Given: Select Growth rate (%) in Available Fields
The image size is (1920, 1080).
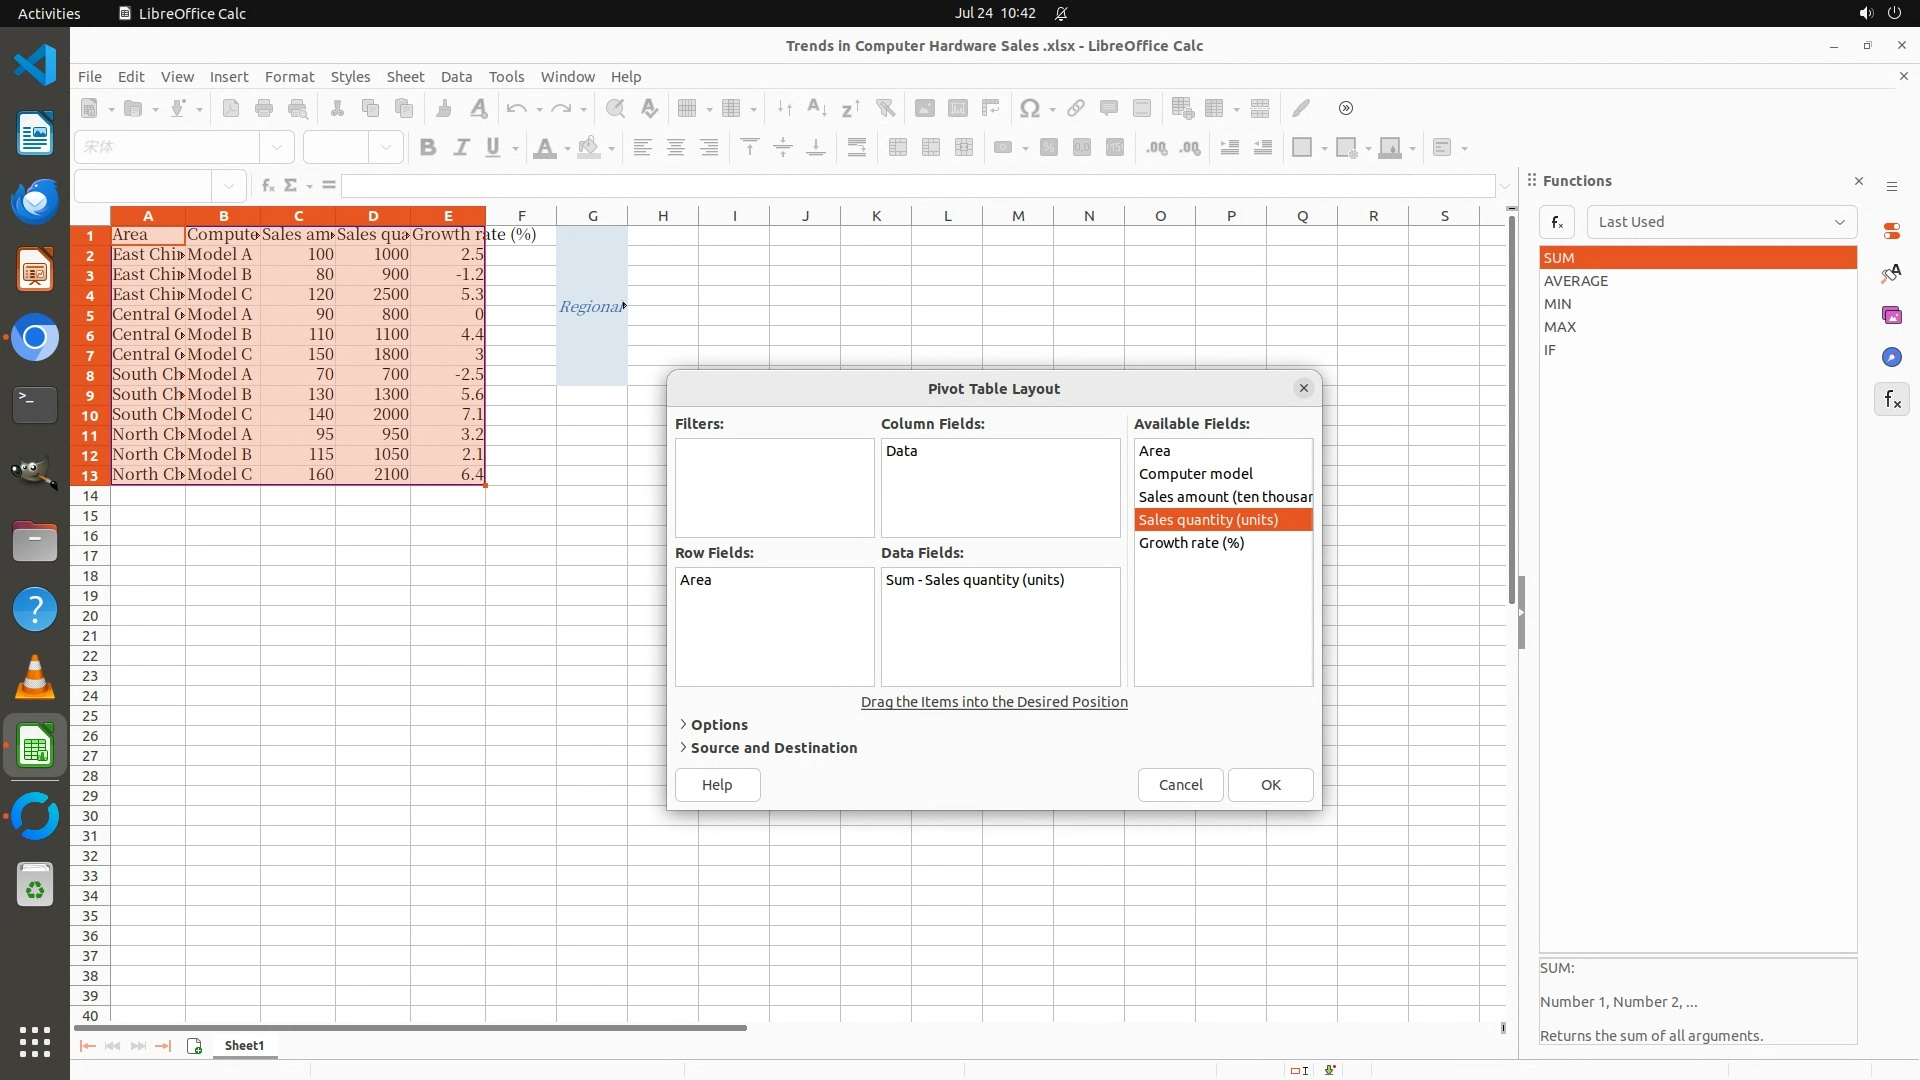Looking at the screenshot, I should point(1191,543).
